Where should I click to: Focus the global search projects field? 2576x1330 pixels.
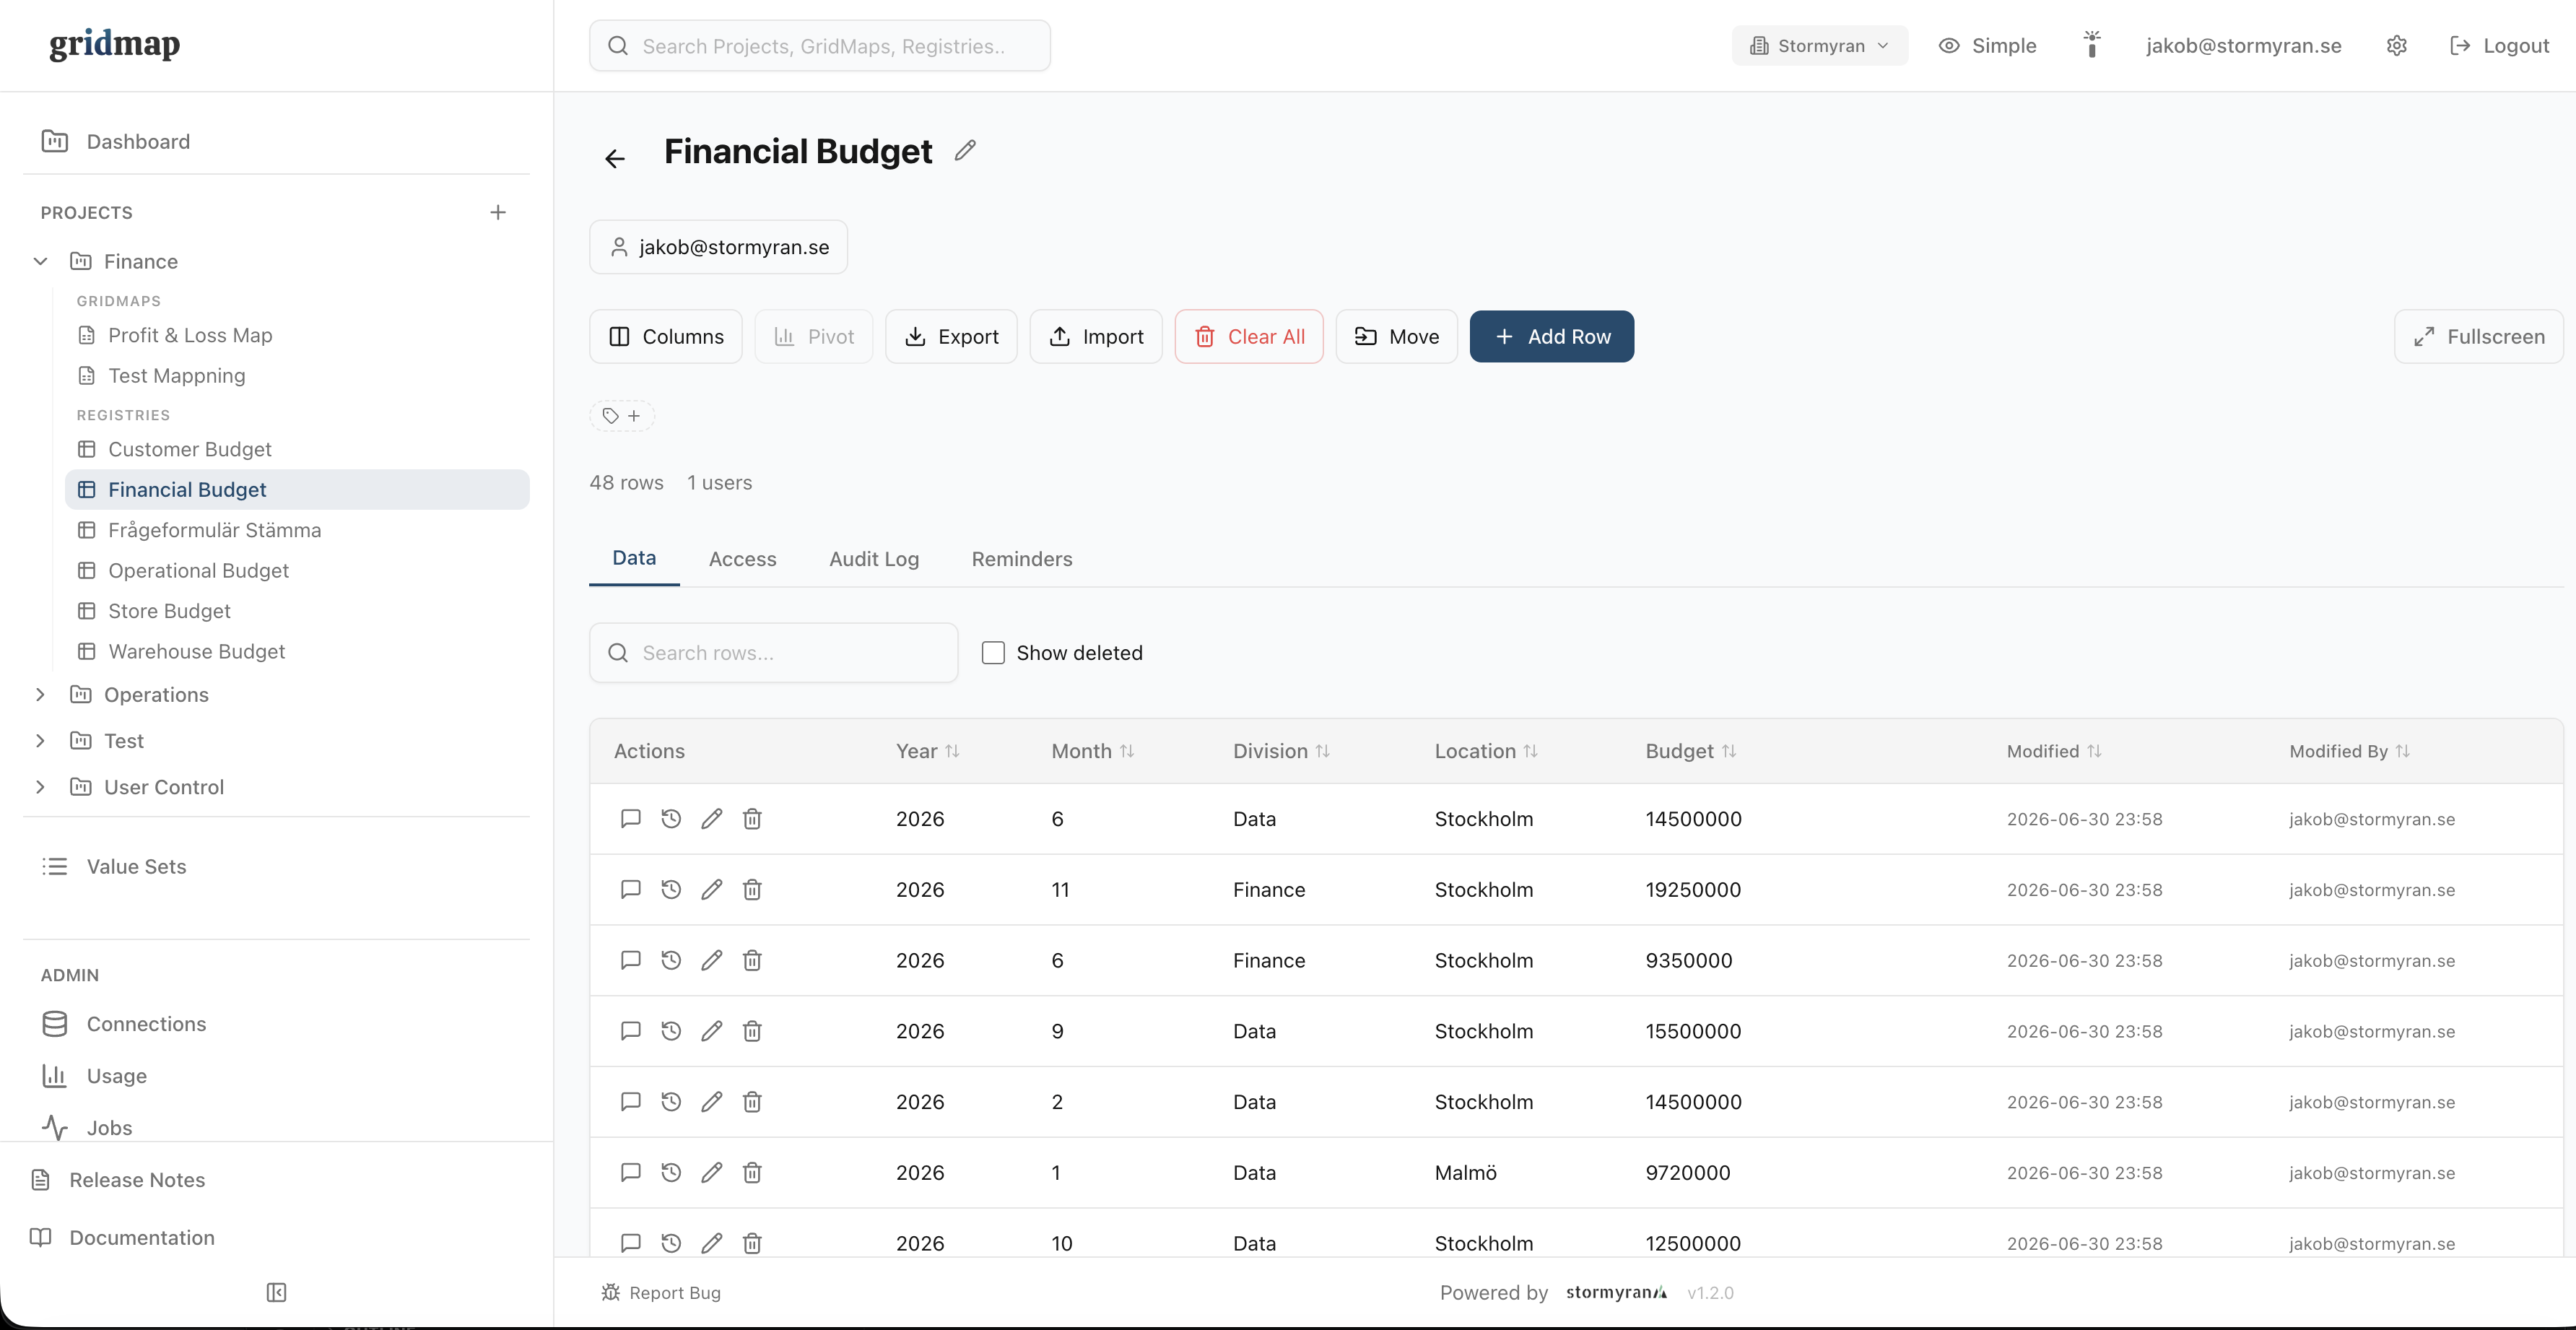(819, 46)
